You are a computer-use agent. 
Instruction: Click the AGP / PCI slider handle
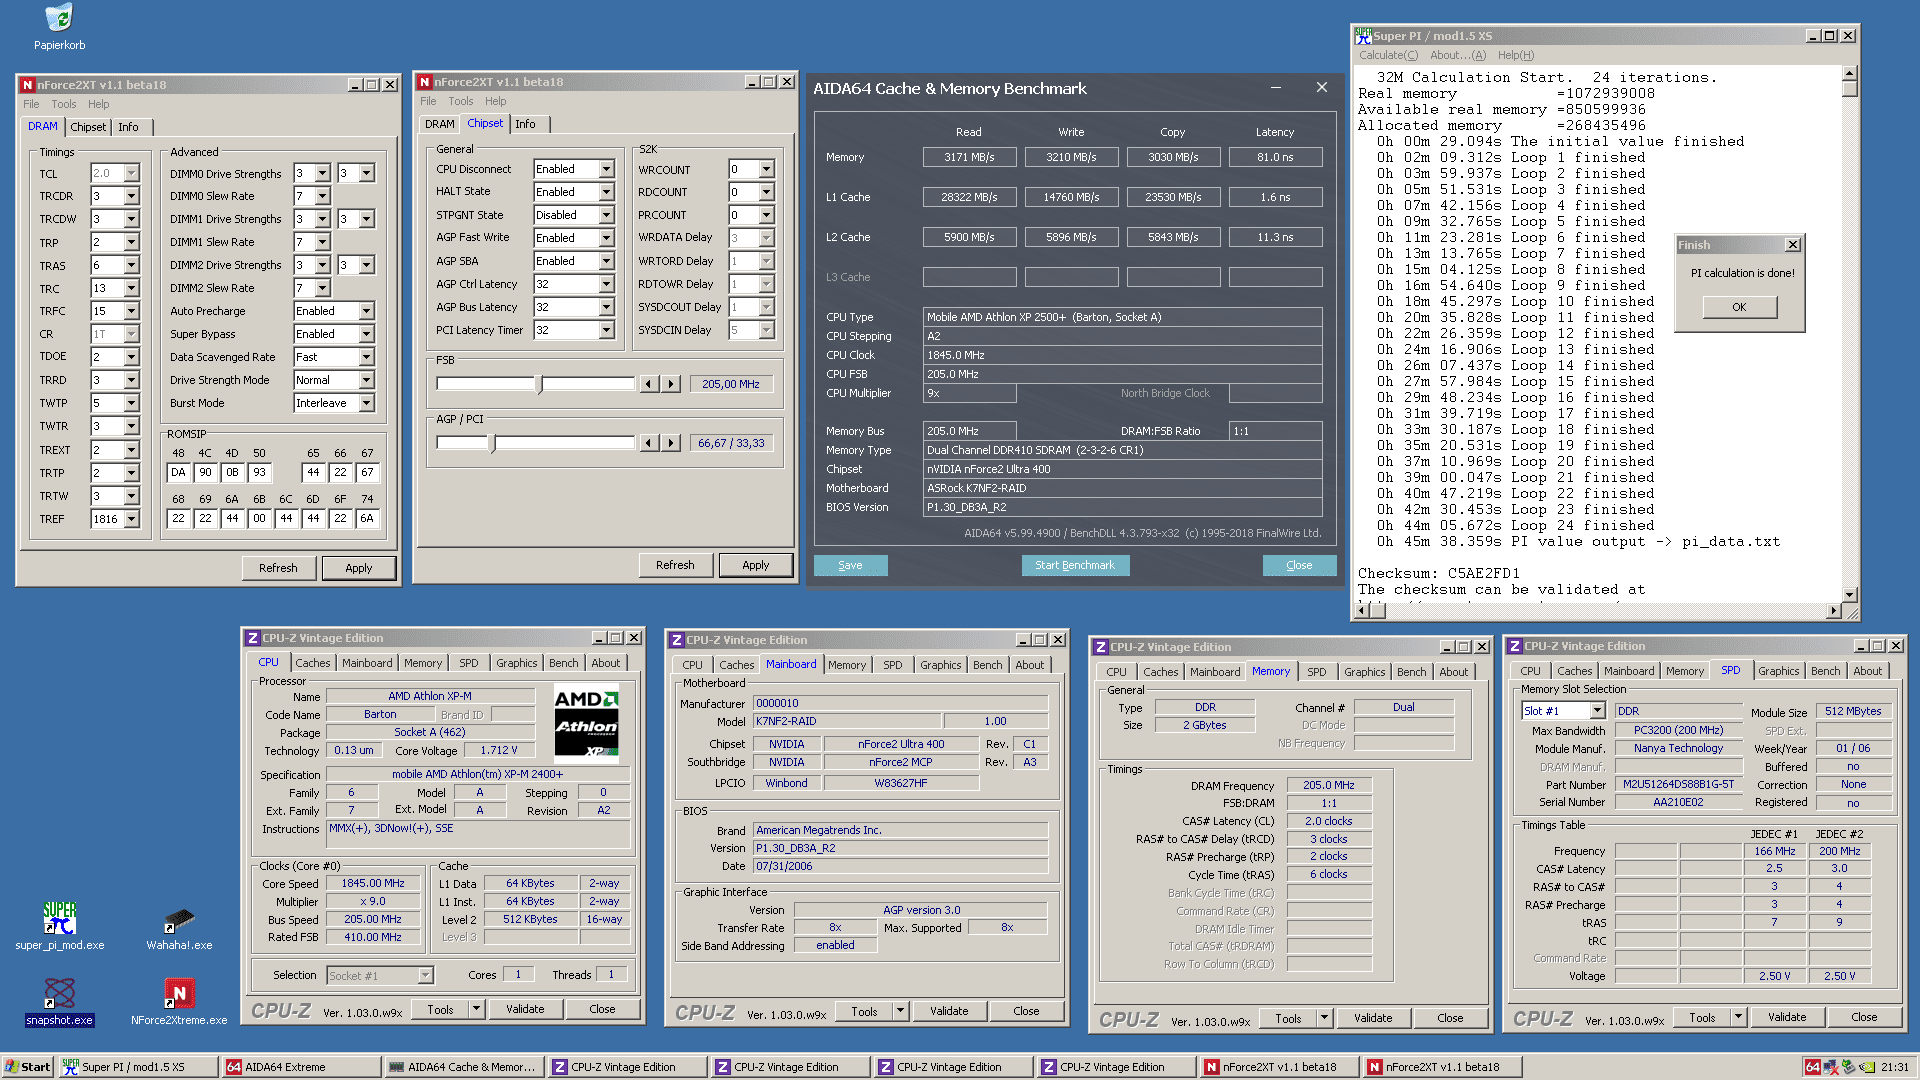click(492, 443)
